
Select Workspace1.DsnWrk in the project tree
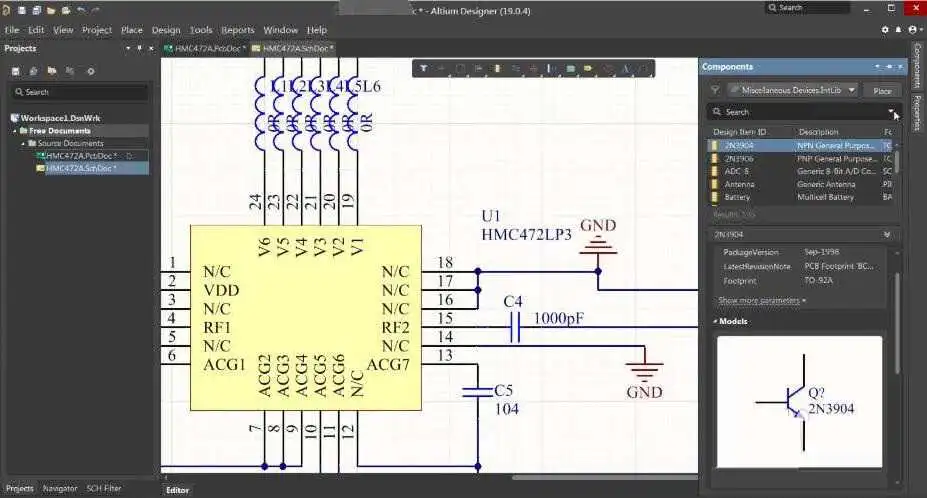(60, 118)
